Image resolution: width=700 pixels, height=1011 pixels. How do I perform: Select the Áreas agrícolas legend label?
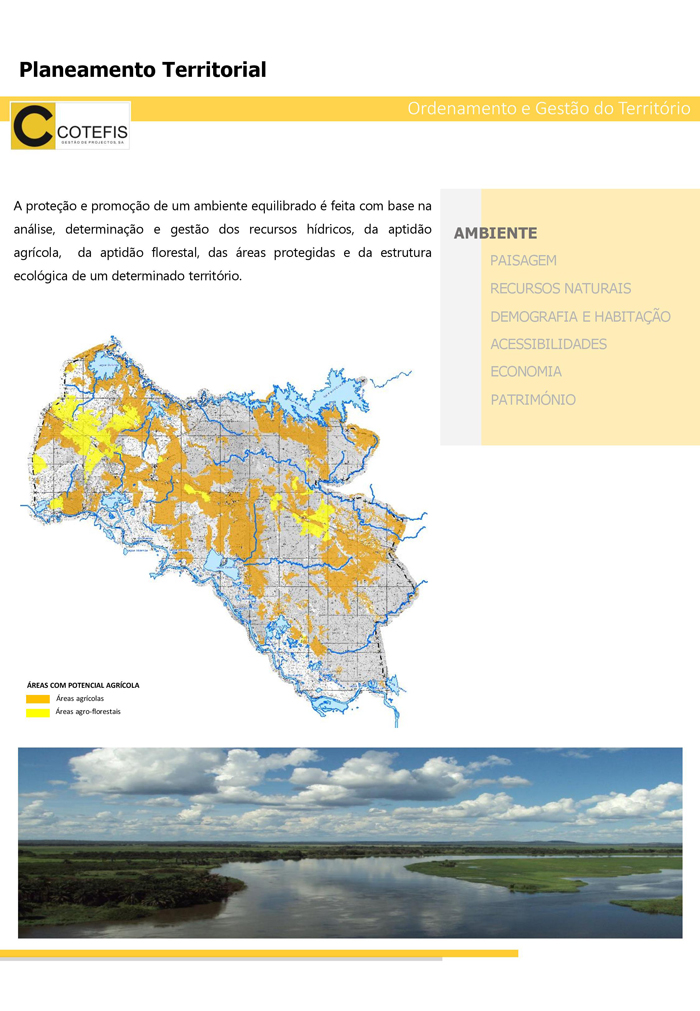(80, 698)
